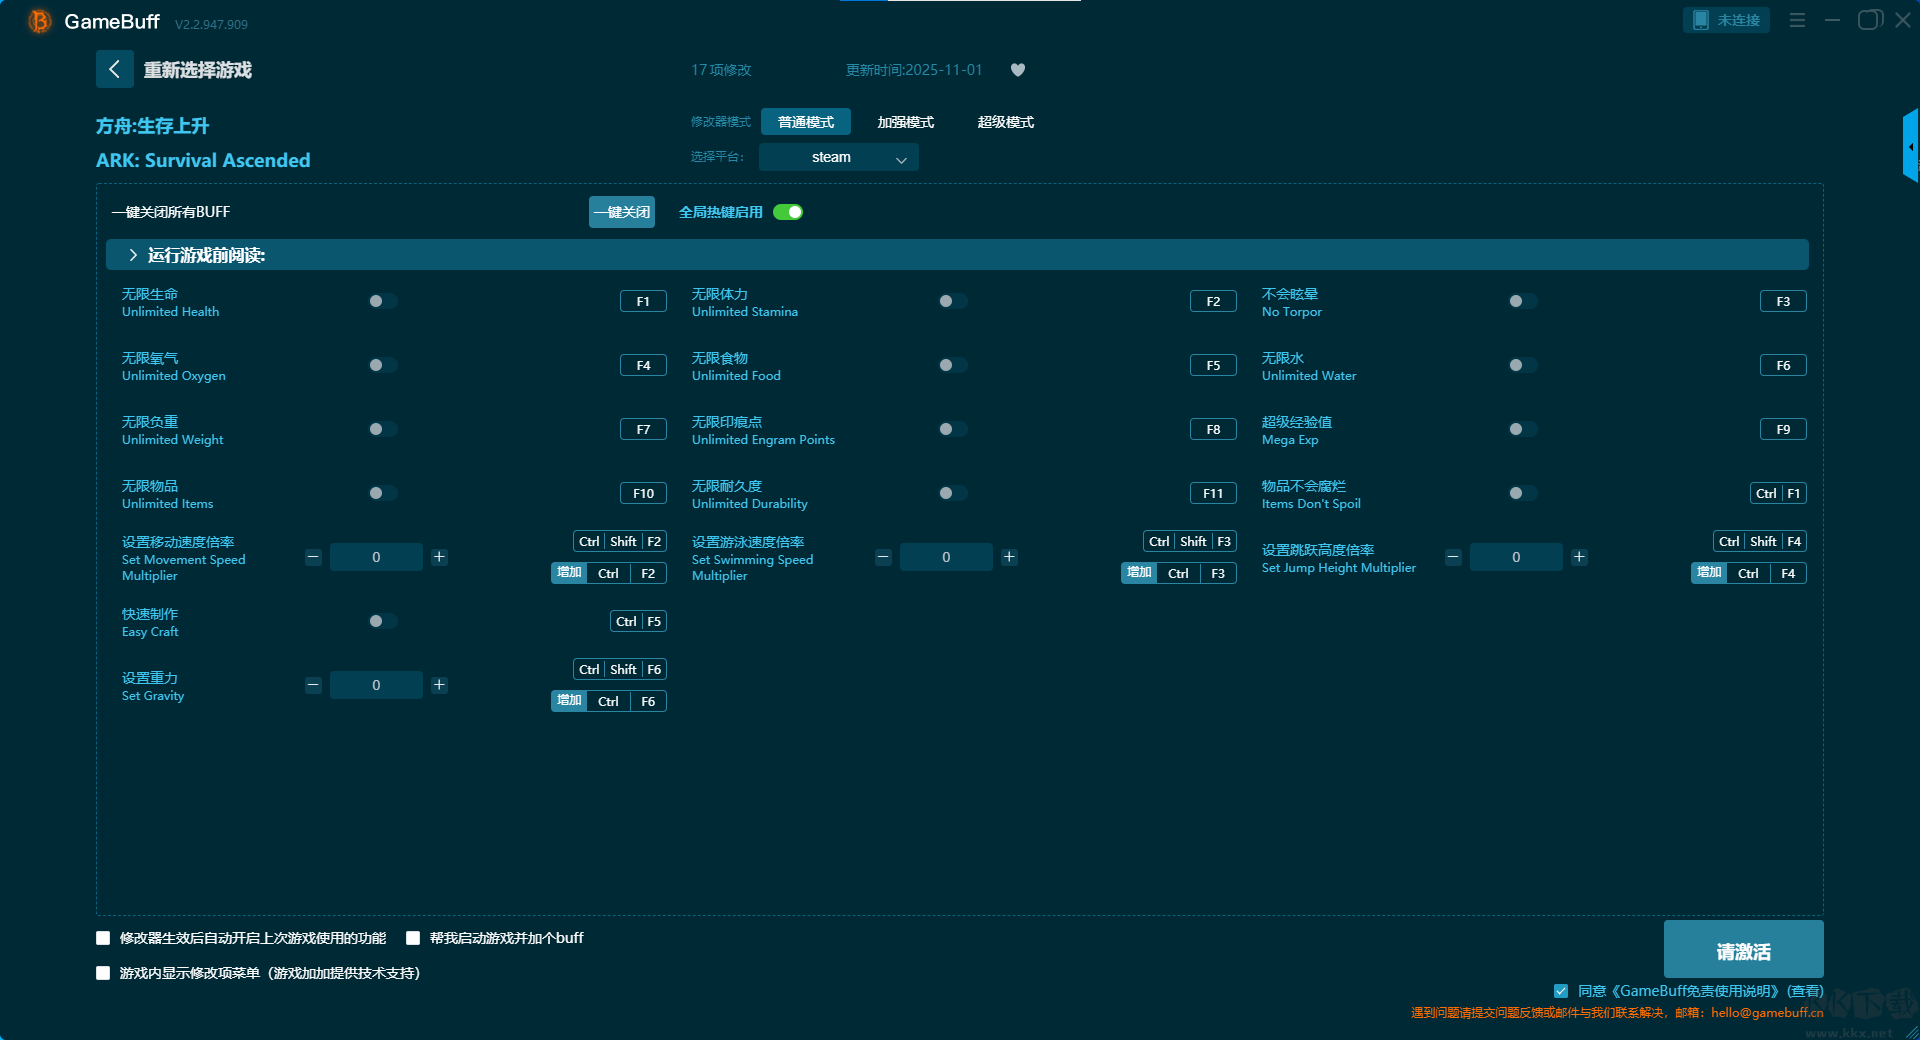Screen dimensions: 1920x1040
Task: Click the Set Swimming Speed value field
Action: click(x=946, y=557)
